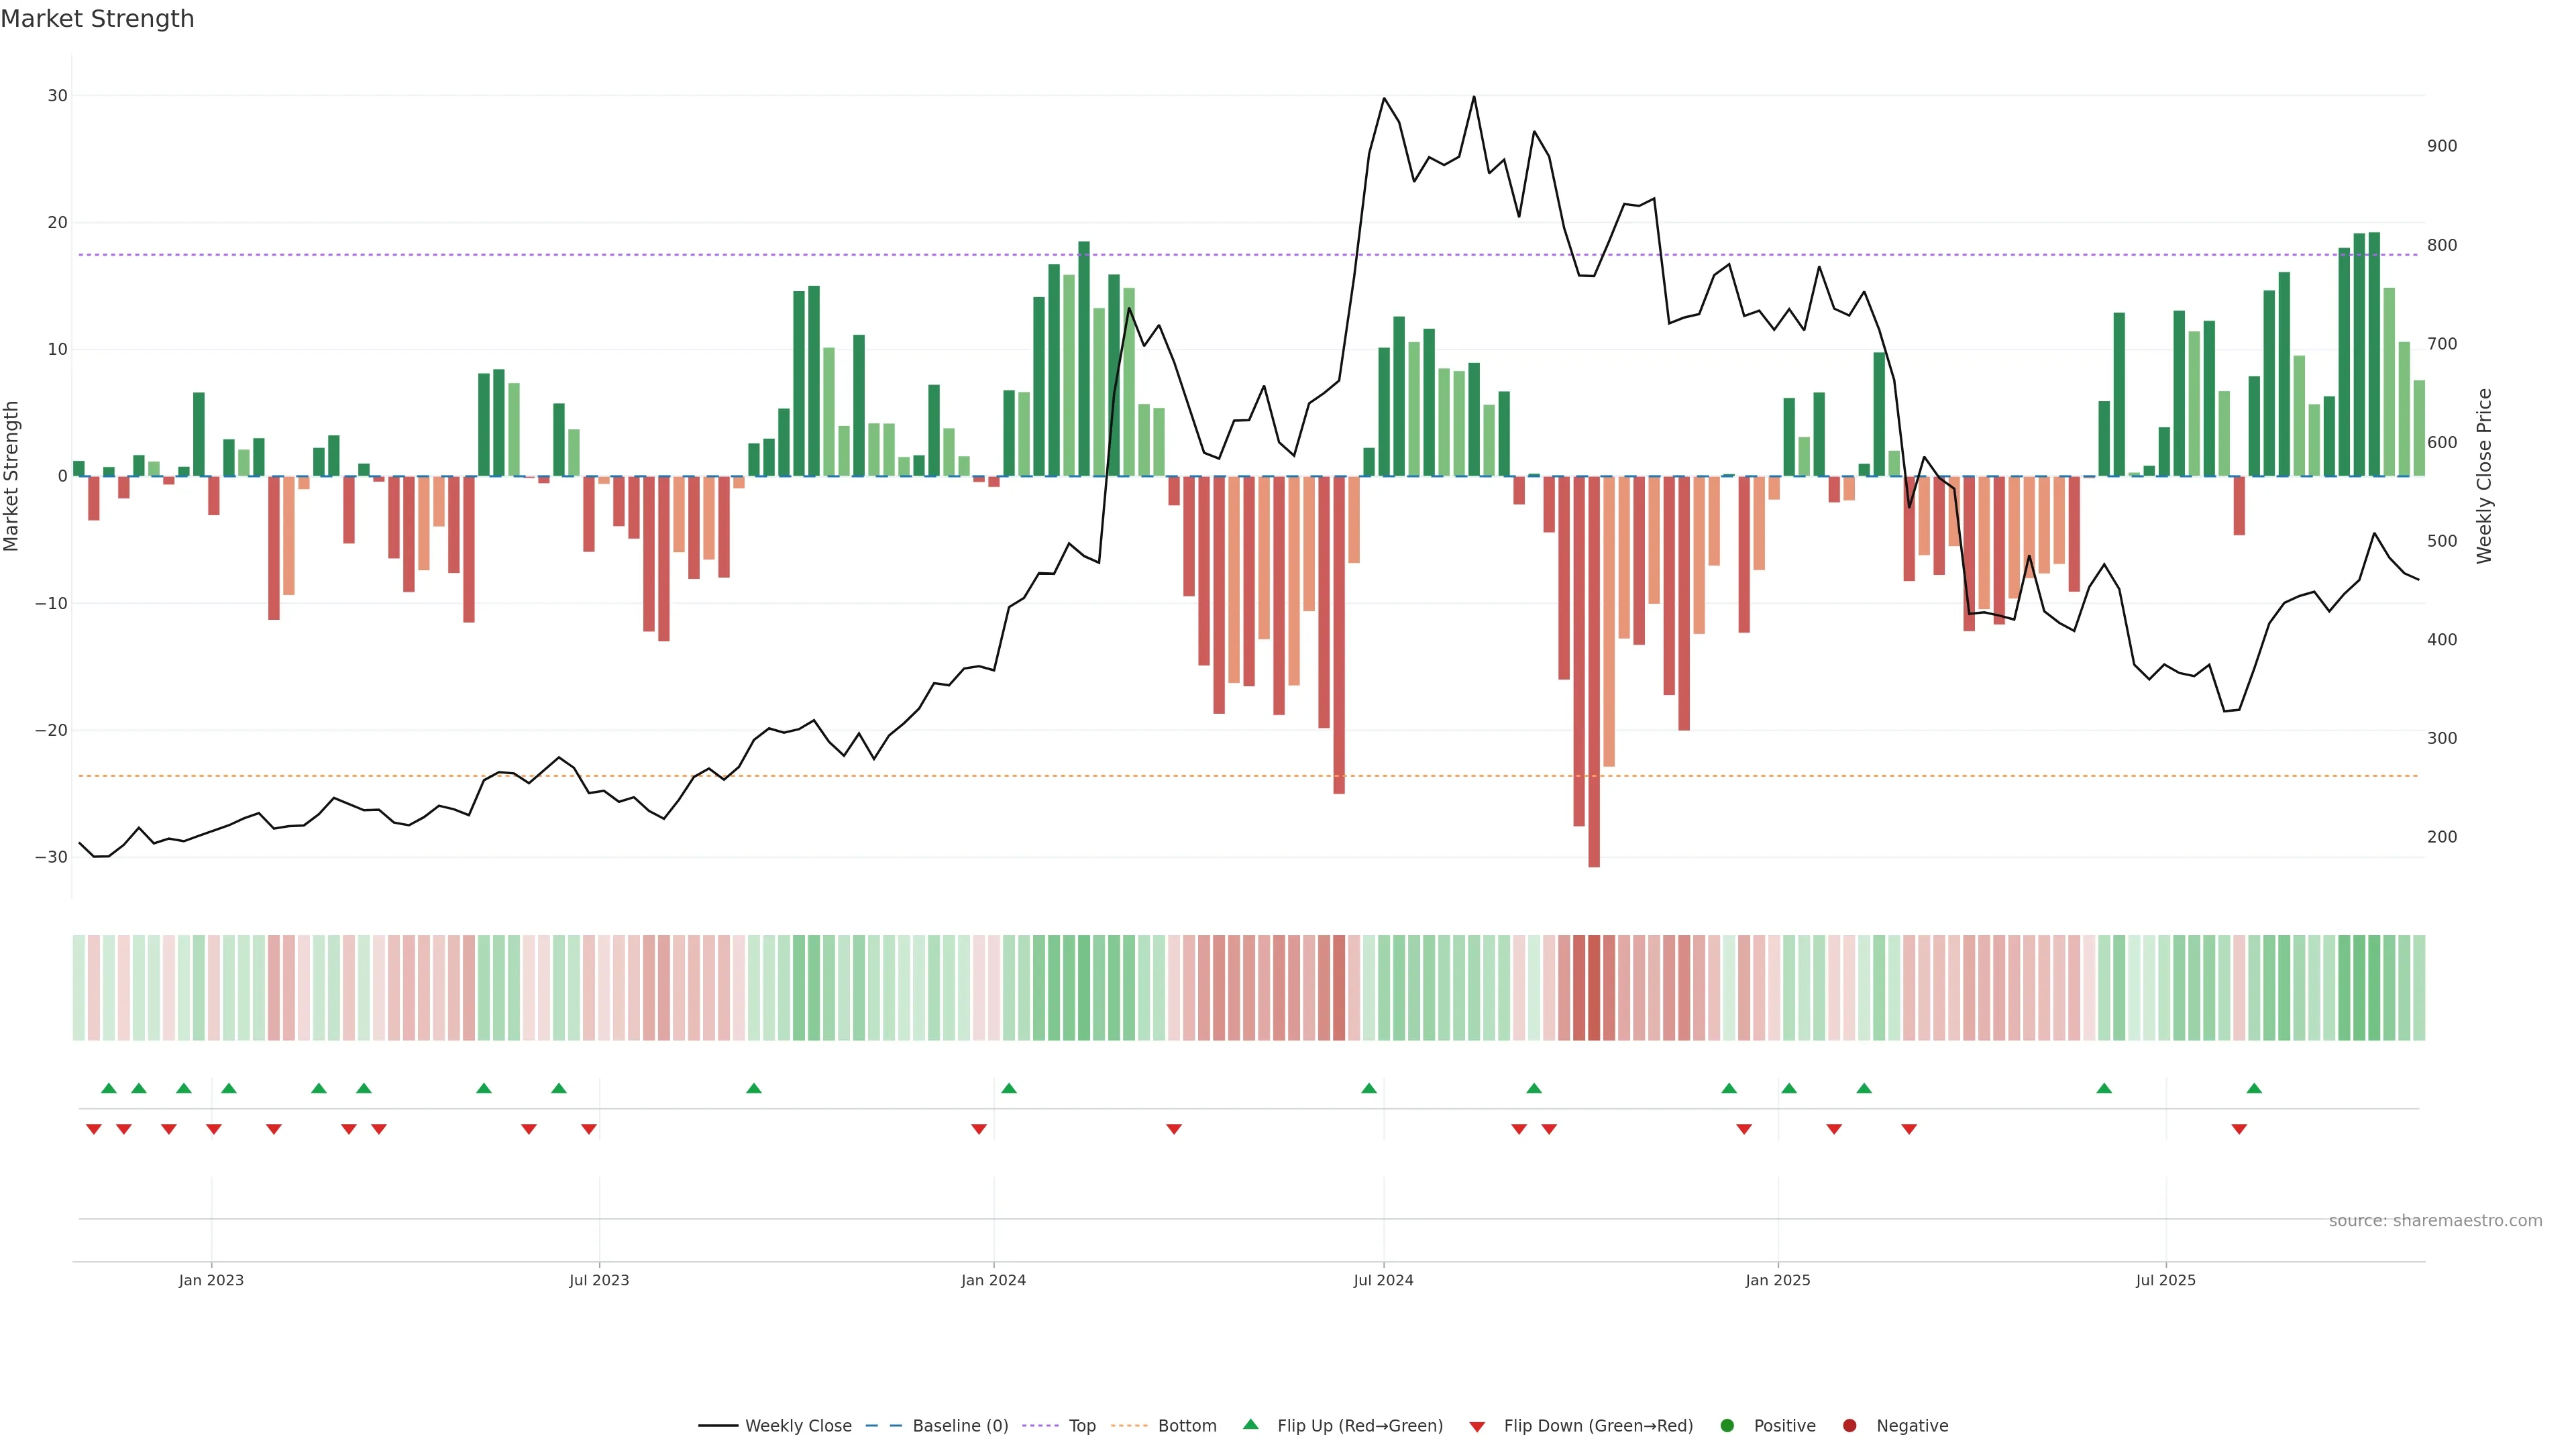2576x1449 pixels.
Task: Click the −30 tick on left strength axis
Action: coord(51,857)
